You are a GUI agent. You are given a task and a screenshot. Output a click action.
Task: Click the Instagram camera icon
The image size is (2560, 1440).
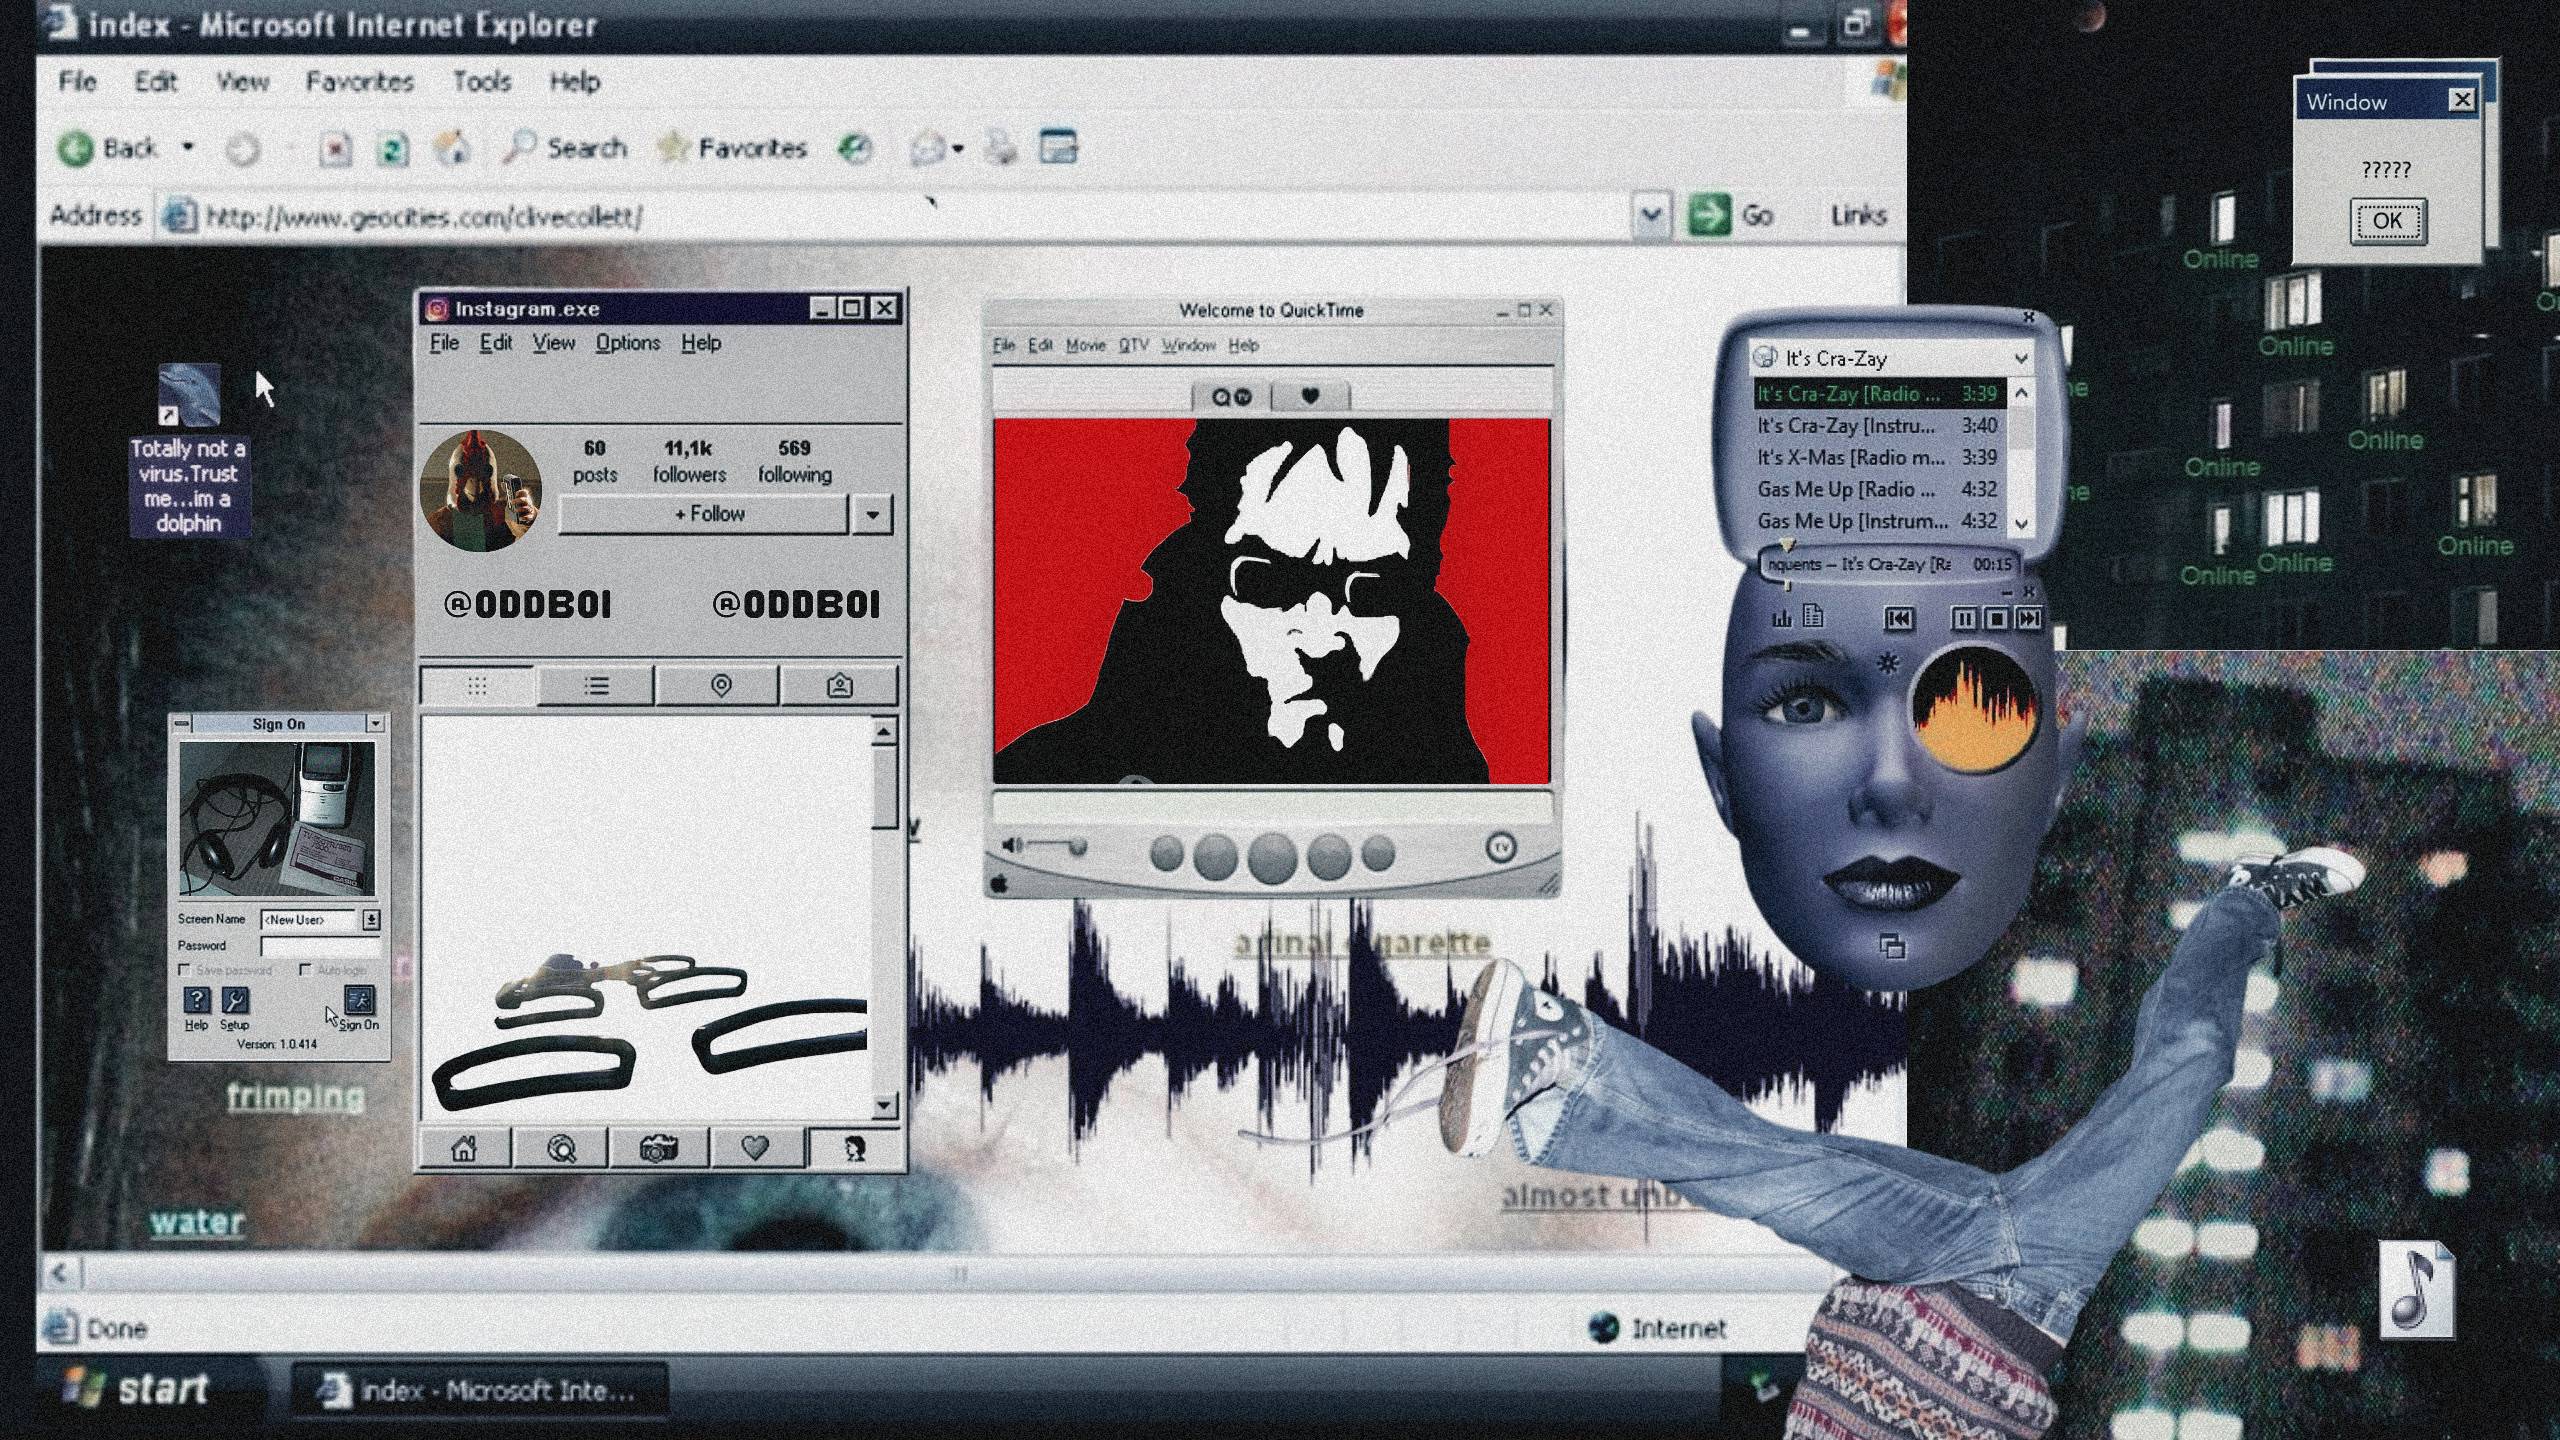click(658, 1149)
